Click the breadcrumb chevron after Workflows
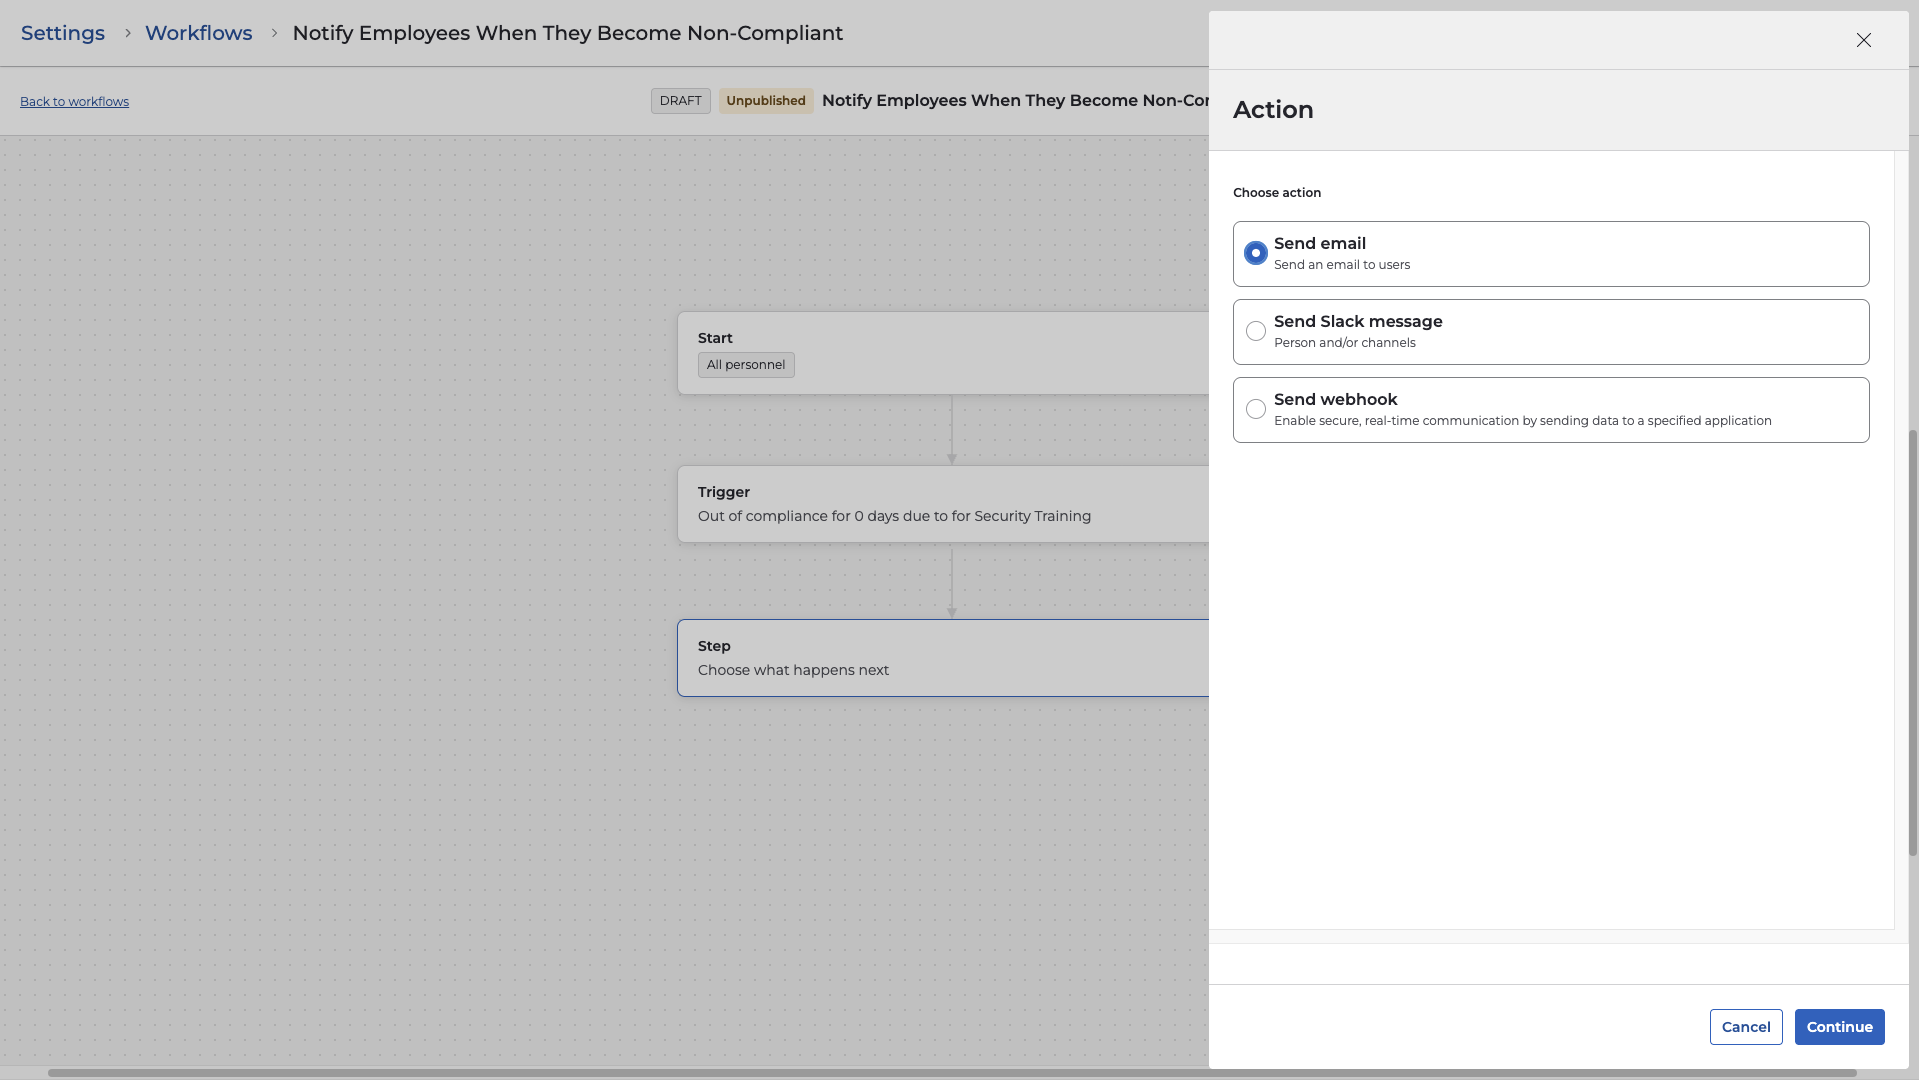This screenshot has width=1919, height=1080. [274, 33]
